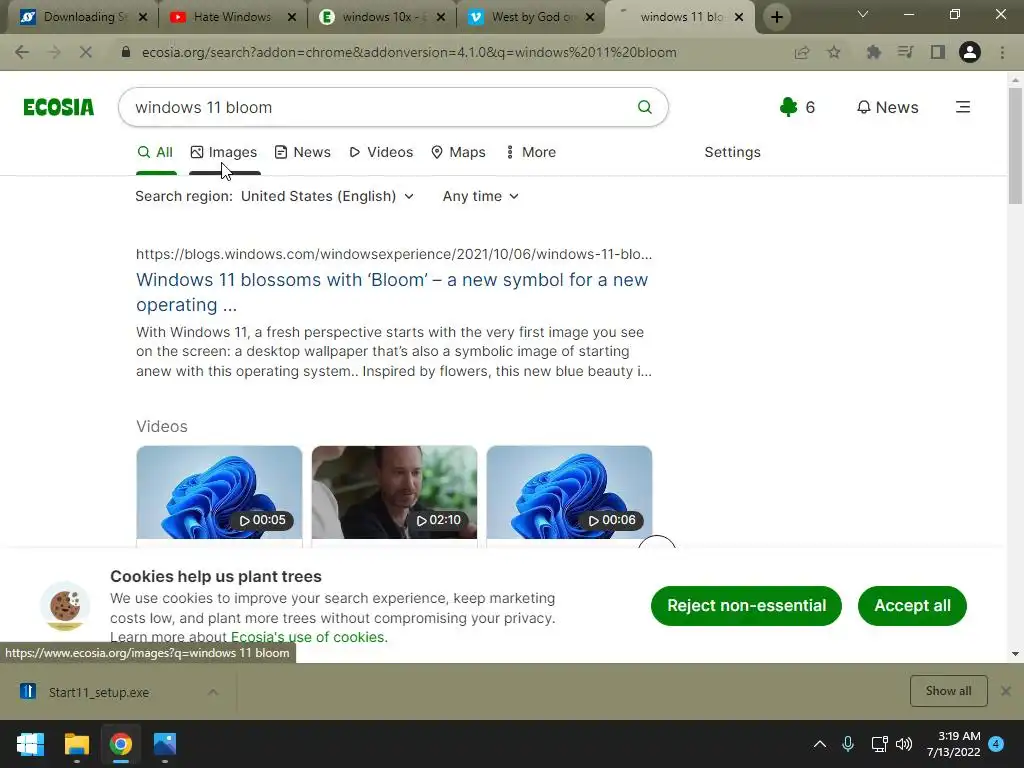Open the notification badge showing 4
The image size is (1024, 768).
(996, 744)
